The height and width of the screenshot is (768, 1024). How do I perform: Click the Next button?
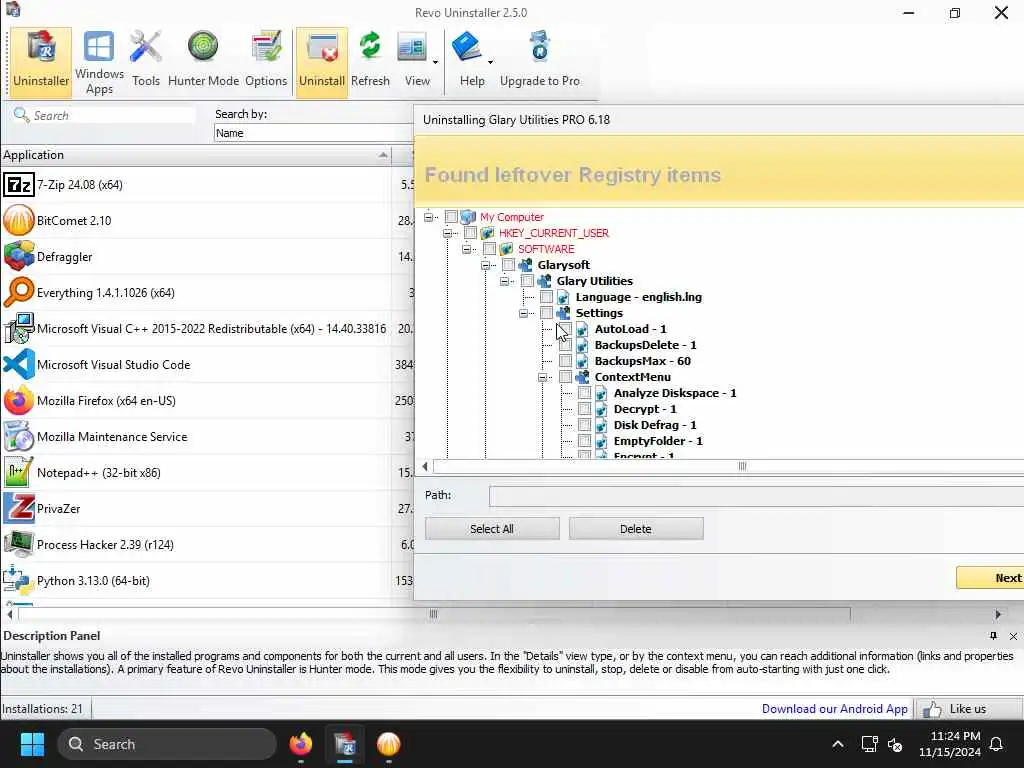coord(990,577)
